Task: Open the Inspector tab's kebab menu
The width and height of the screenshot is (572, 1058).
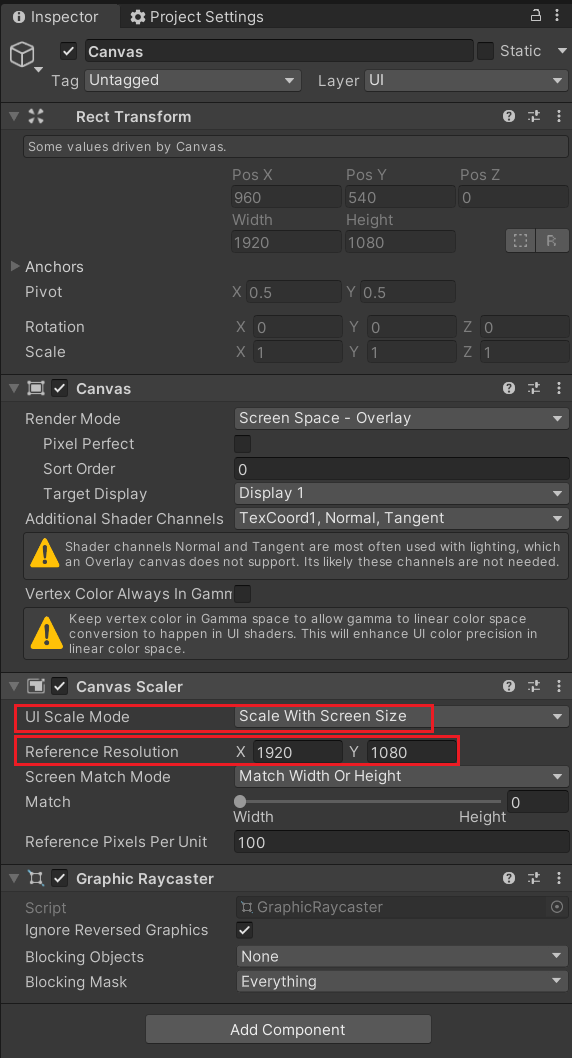Action: pos(557,16)
